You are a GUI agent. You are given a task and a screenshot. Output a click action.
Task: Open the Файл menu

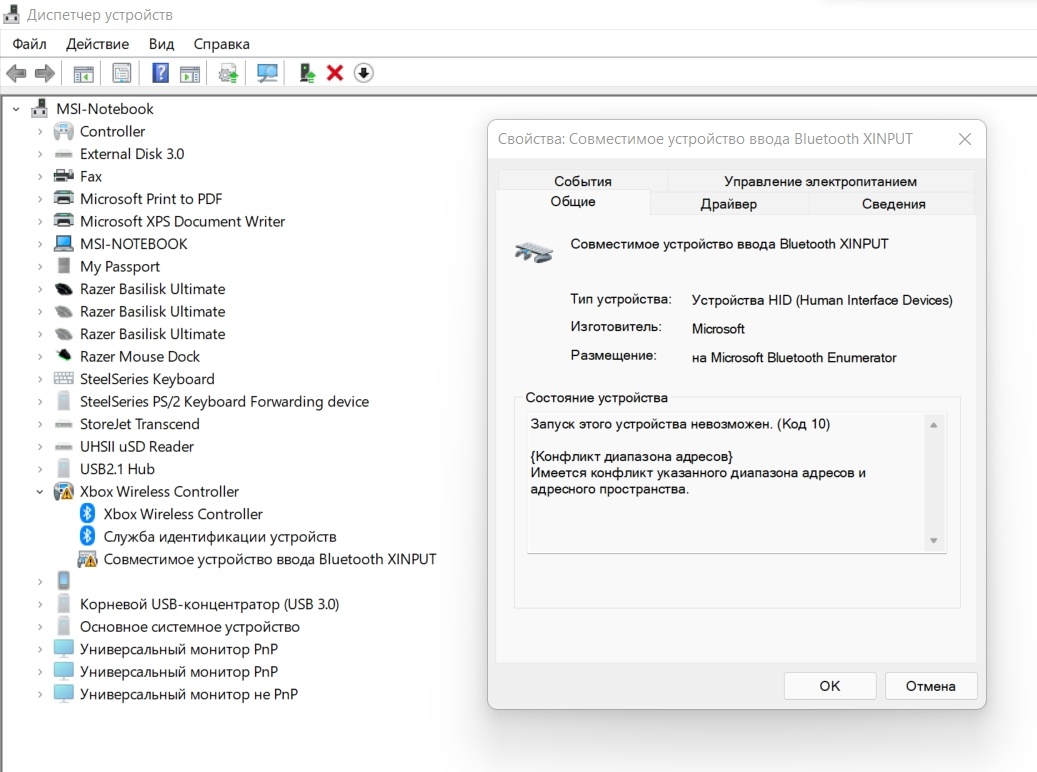(29, 44)
